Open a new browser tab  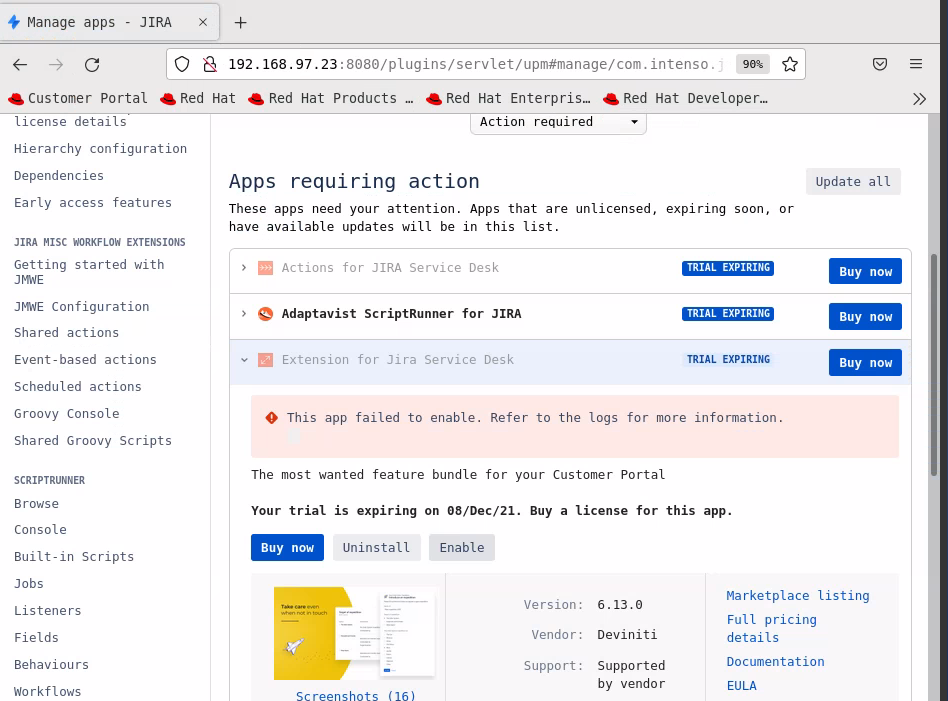241,22
